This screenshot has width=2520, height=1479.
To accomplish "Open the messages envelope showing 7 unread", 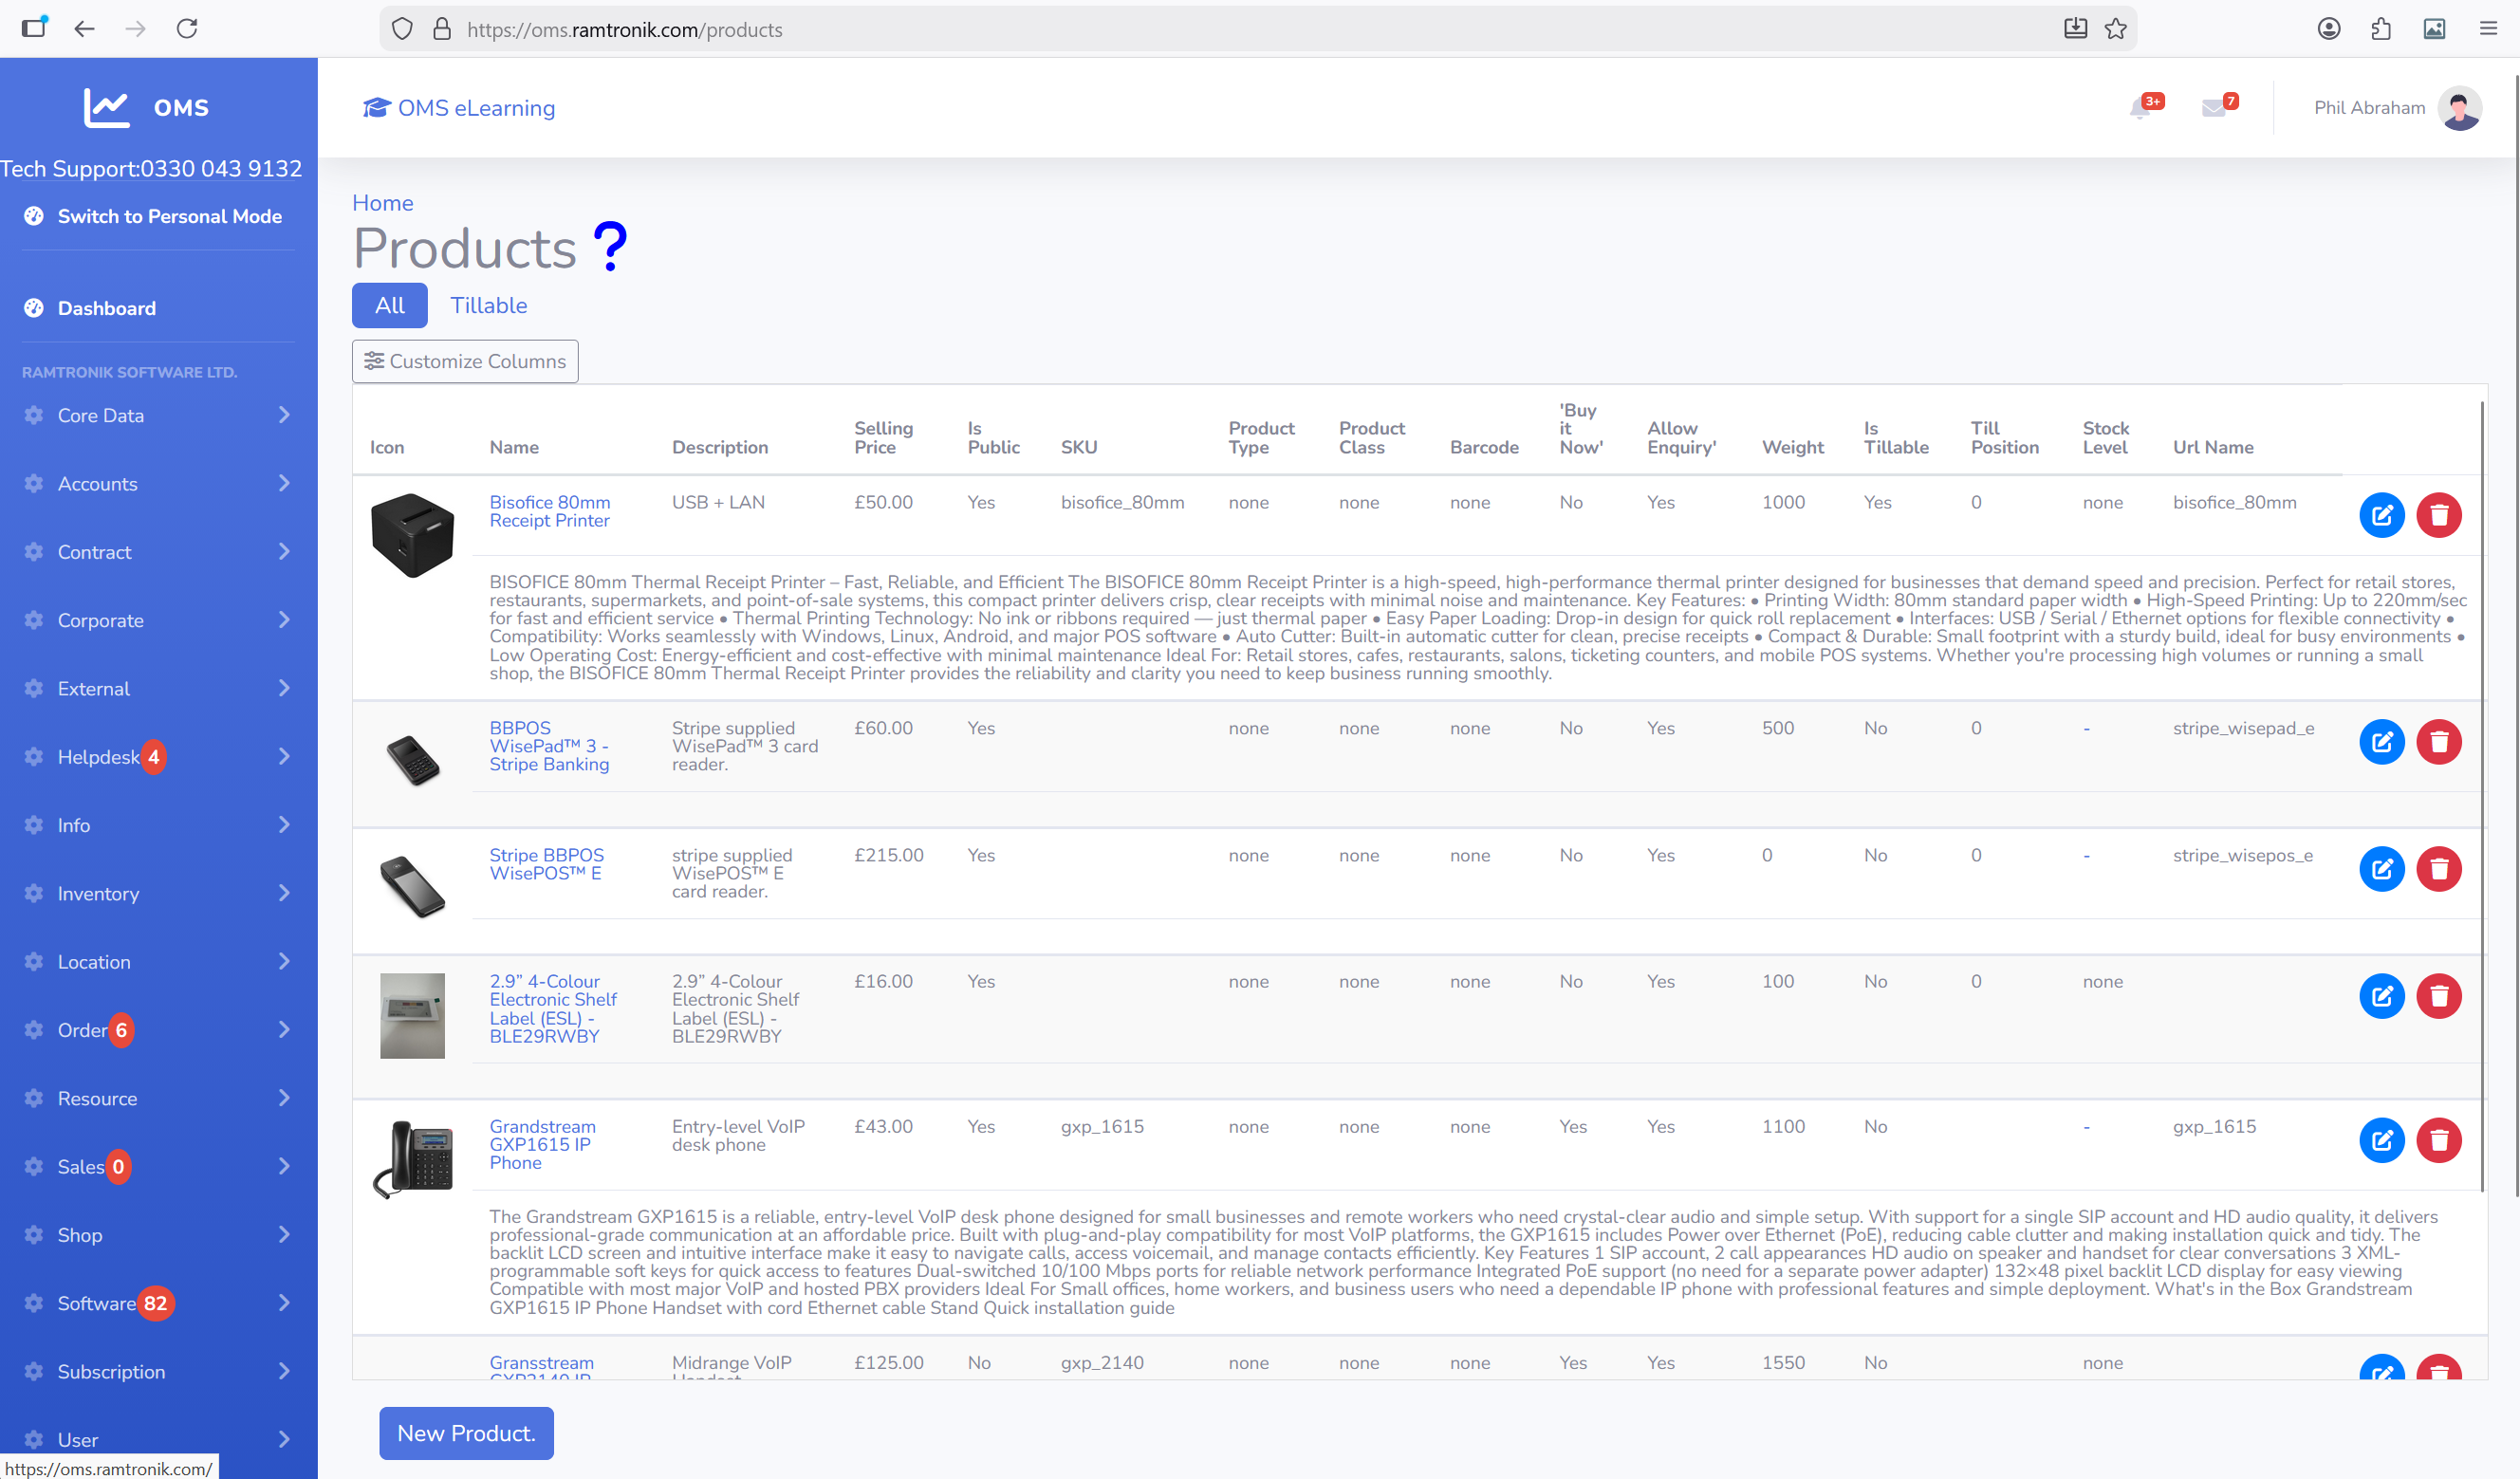I will tap(2215, 107).
